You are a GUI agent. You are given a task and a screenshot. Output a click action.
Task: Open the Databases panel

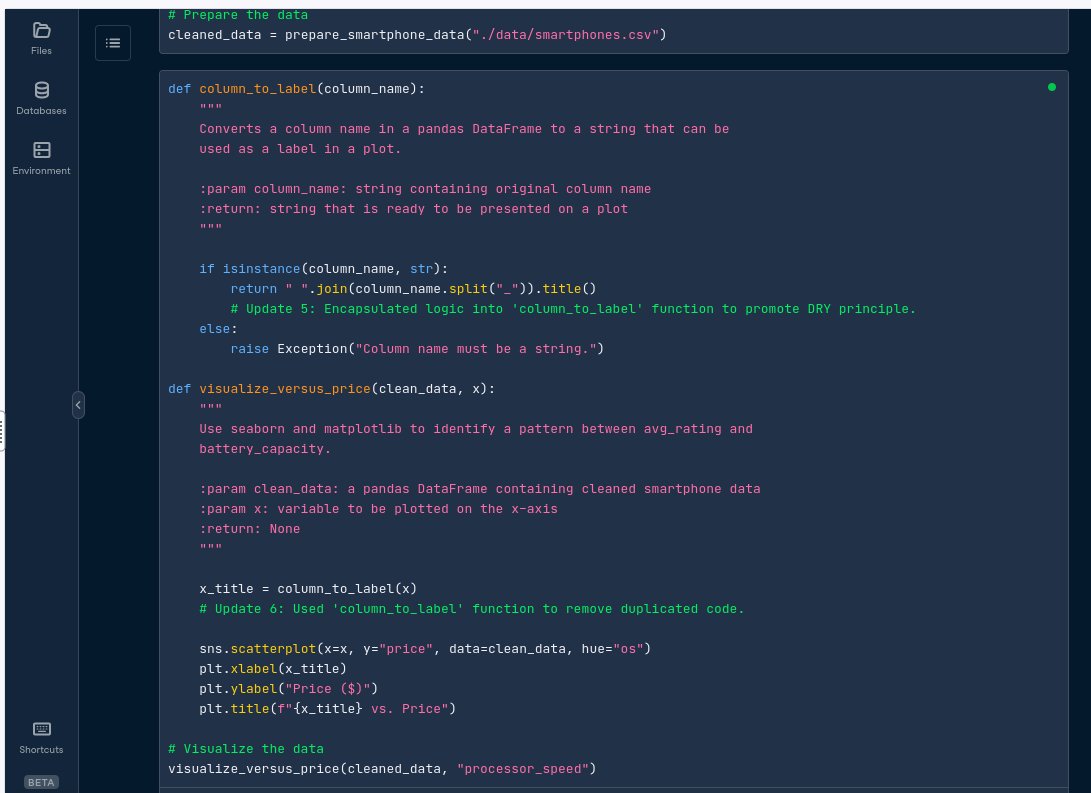point(41,99)
